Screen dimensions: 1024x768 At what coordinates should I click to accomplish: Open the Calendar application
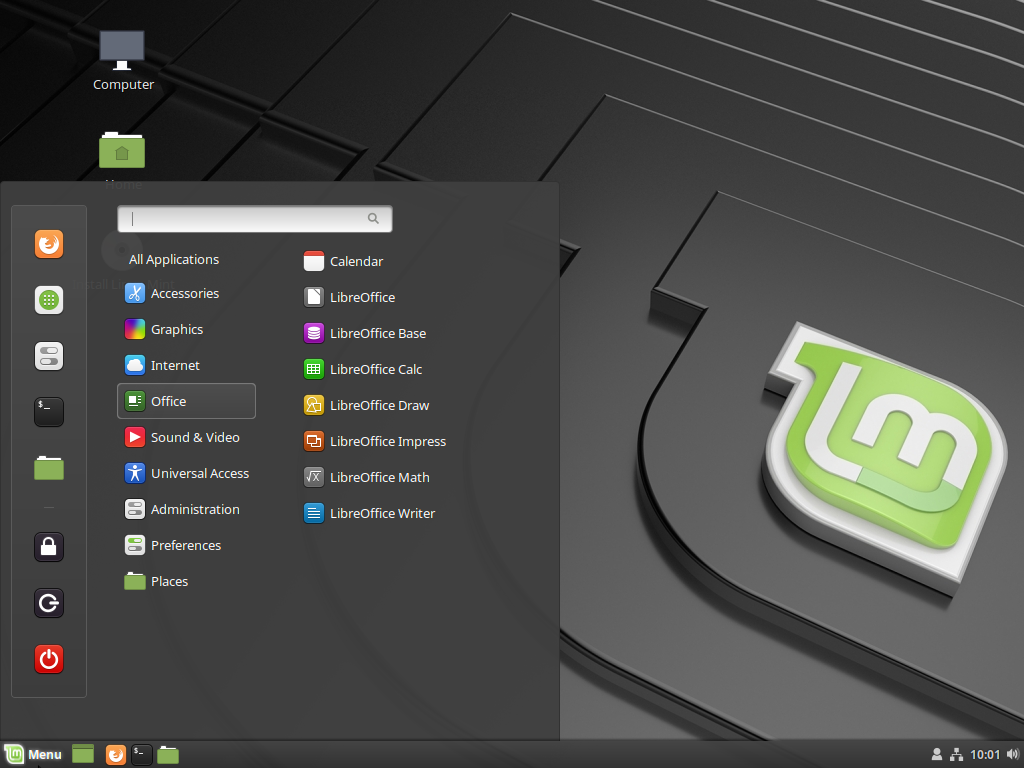pyautogui.click(x=354, y=261)
